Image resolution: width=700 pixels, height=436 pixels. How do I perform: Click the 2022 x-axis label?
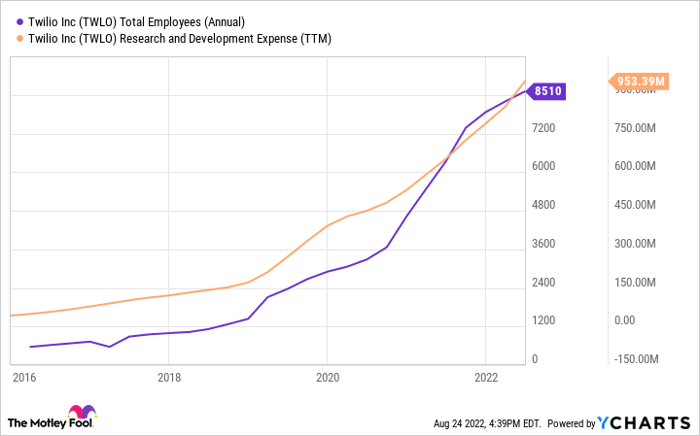coord(486,378)
